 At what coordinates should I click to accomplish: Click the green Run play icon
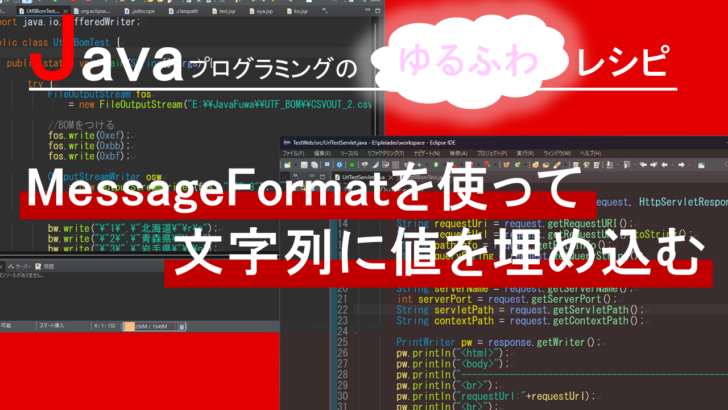[x=436, y=165]
